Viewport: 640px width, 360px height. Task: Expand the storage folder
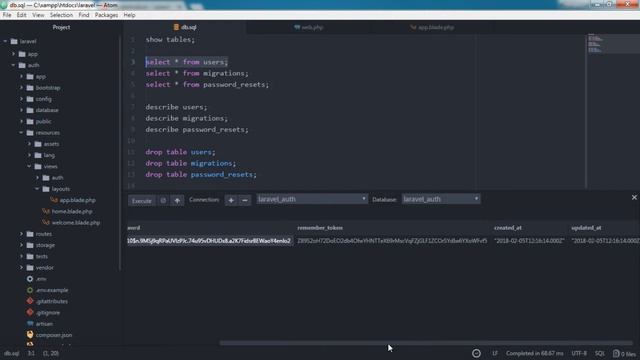point(22,245)
